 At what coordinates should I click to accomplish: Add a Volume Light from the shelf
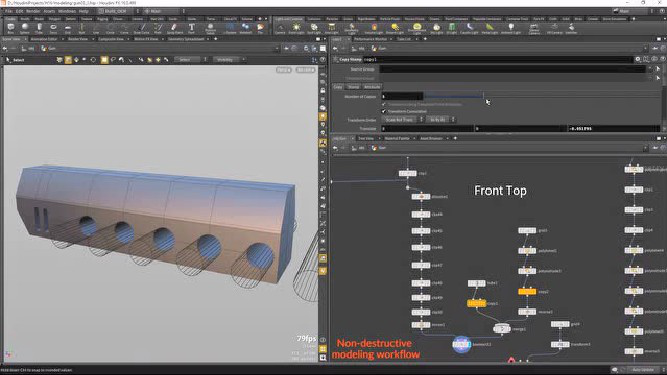374,28
